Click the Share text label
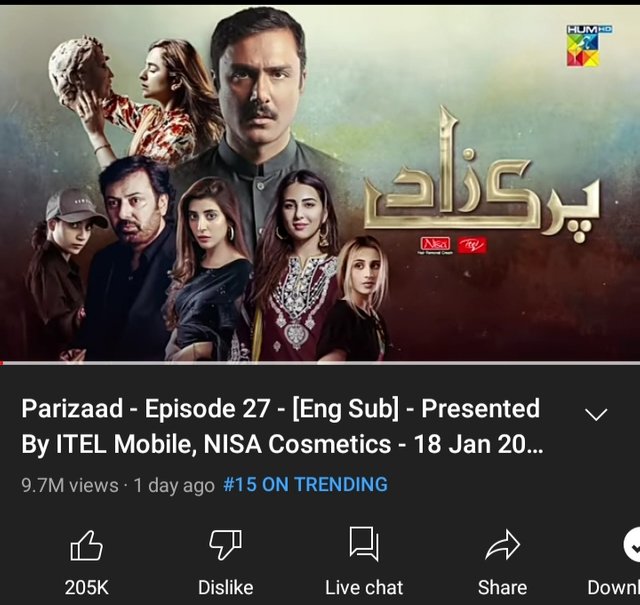This screenshot has width=640, height=605. (x=502, y=587)
